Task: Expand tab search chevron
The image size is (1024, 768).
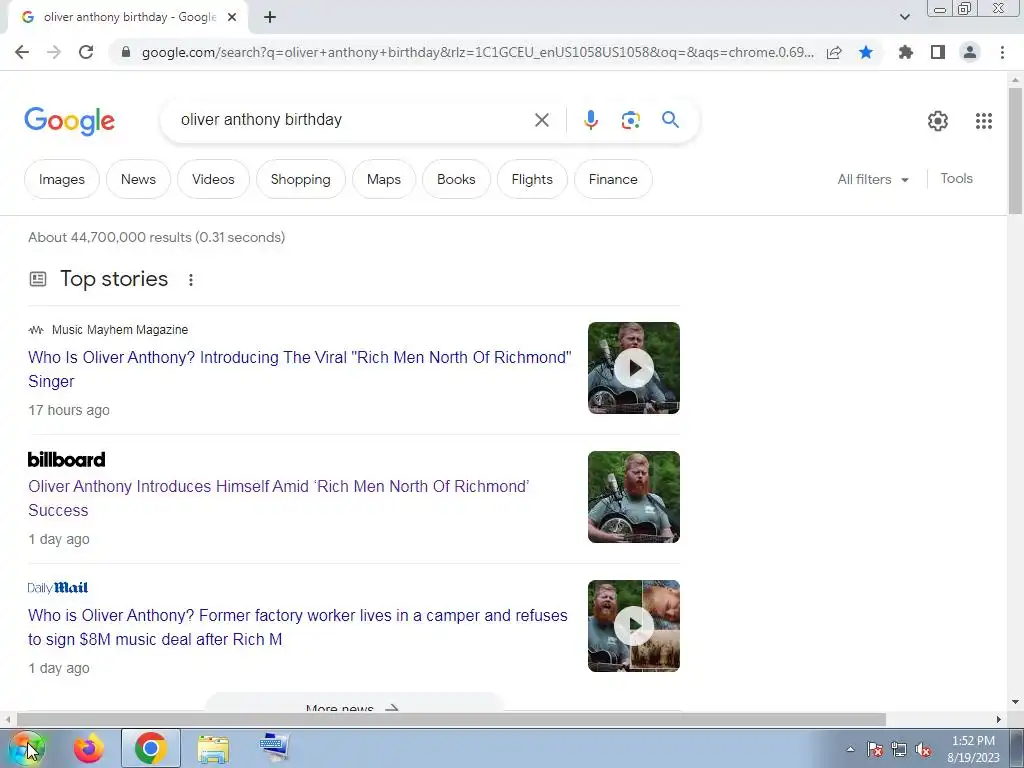Action: point(904,17)
